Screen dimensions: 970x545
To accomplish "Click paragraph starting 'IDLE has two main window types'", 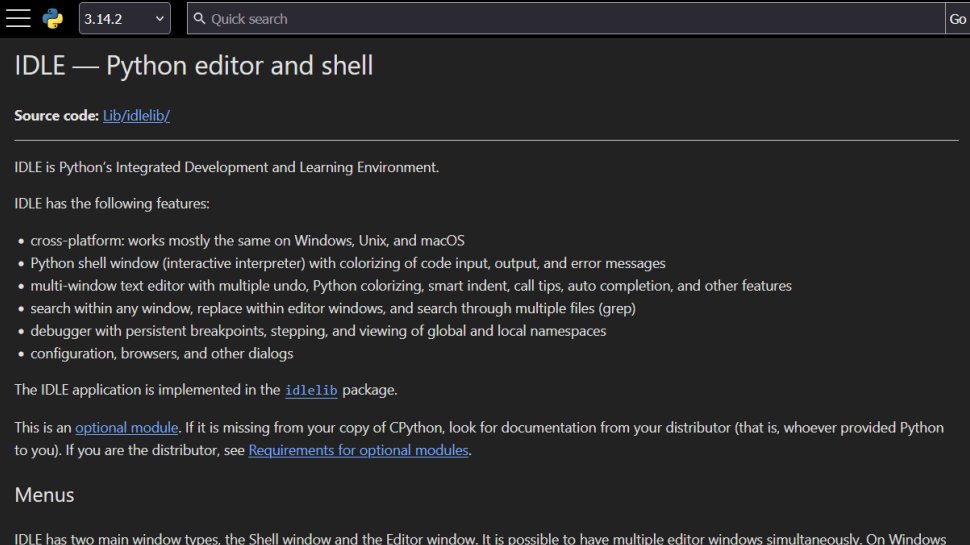I will pos(480,539).
